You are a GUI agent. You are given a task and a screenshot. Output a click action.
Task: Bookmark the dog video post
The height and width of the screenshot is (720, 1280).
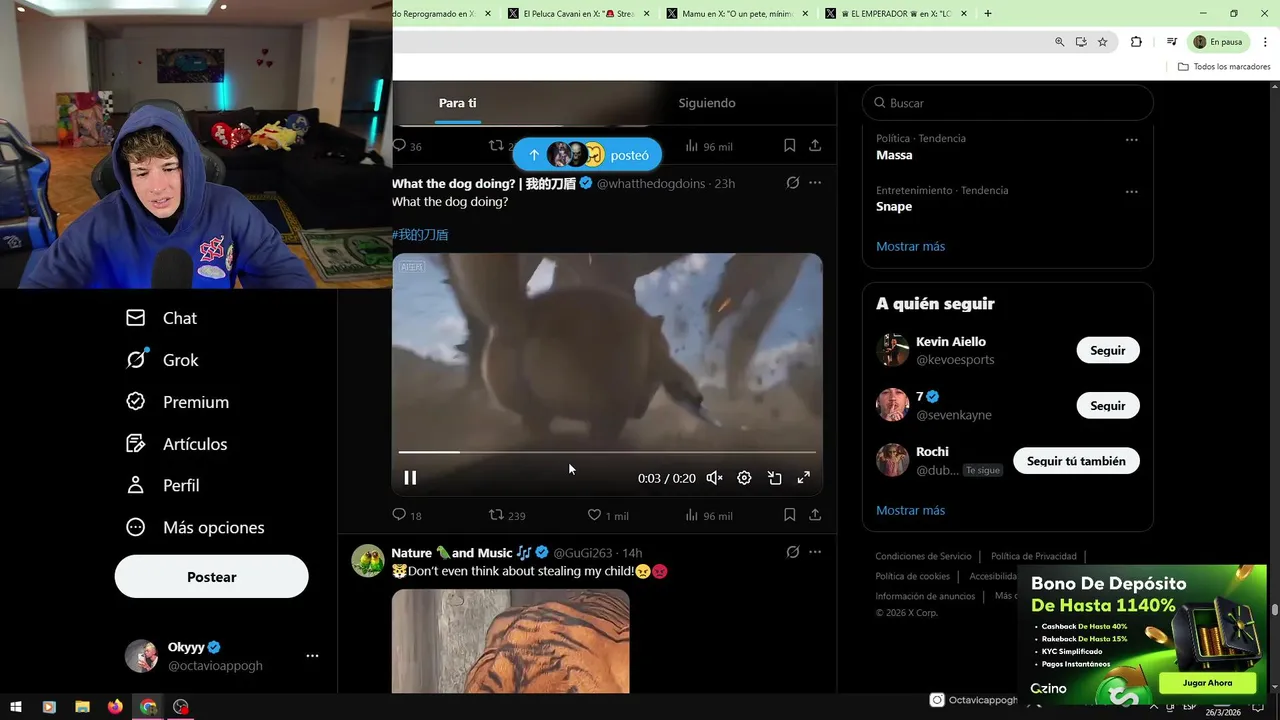pos(789,515)
